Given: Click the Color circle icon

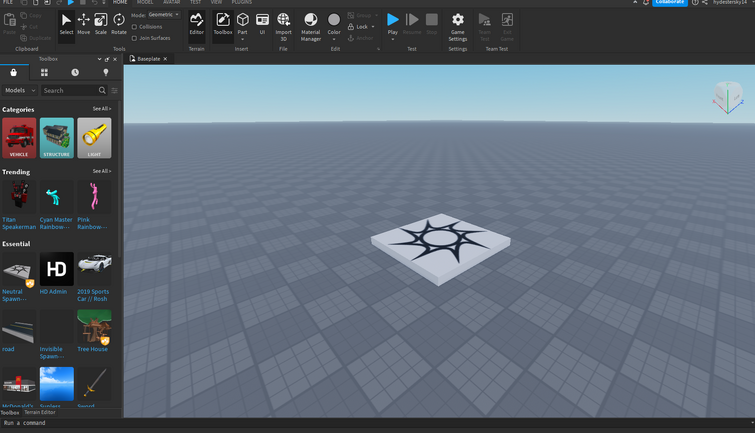Looking at the screenshot, I should [334, 20].
